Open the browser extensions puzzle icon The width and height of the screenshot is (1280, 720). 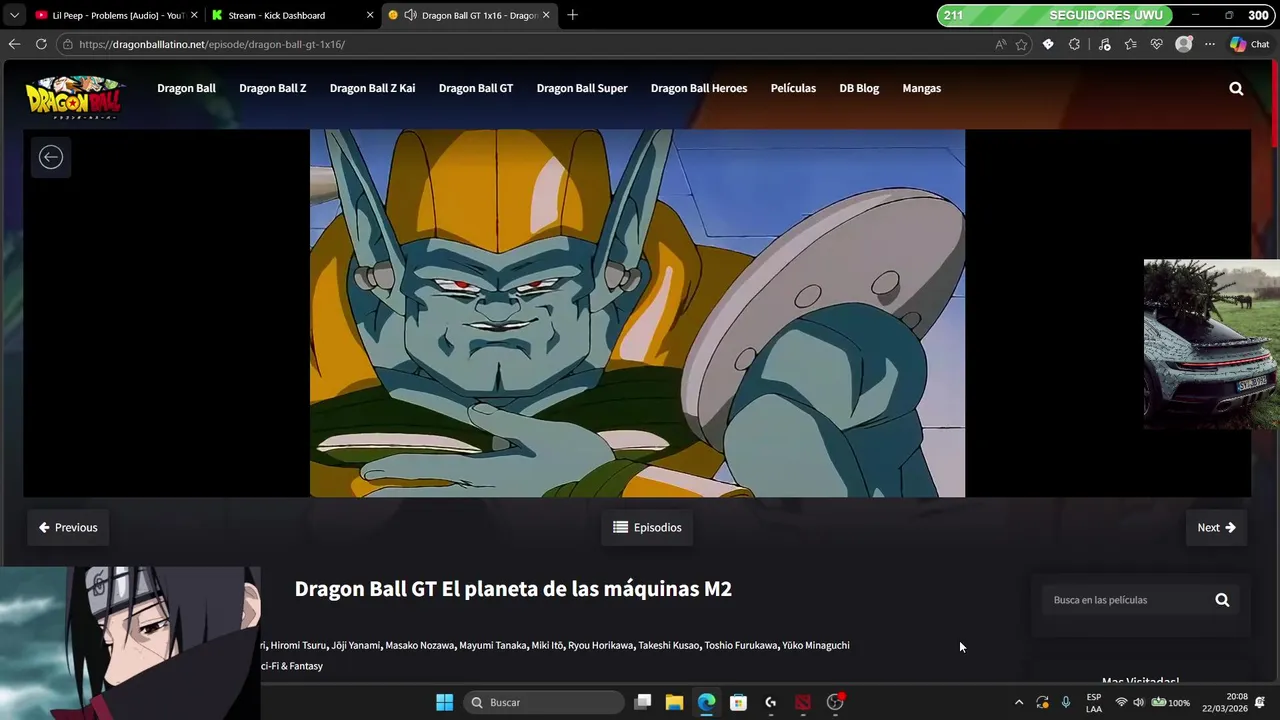click(1074, 44)
